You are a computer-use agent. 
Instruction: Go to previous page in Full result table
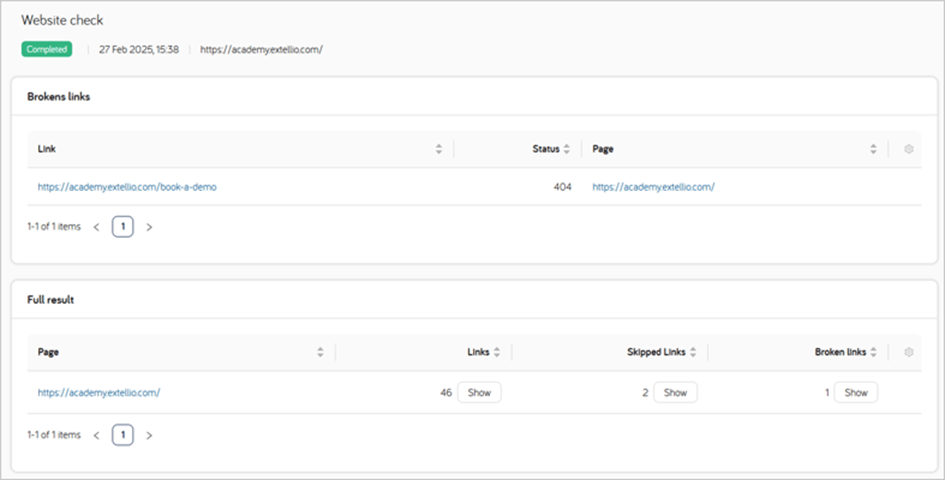[96, 435]
